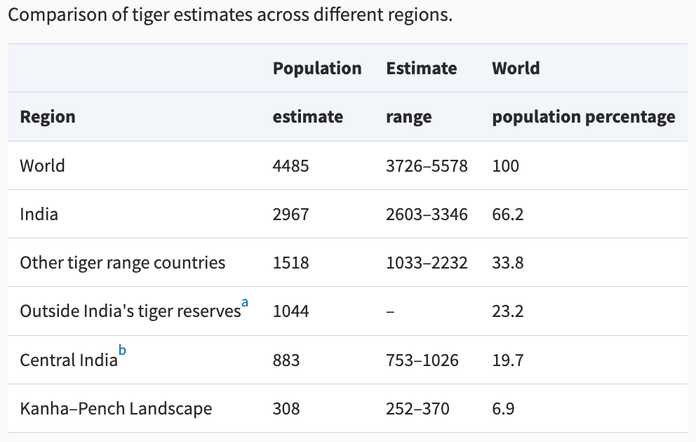This screenshot has width=696, height=442.
Task: Click the 'Kanha–Pench Landscape' cell
Action: pyautogui.click(x=116, y=409)
